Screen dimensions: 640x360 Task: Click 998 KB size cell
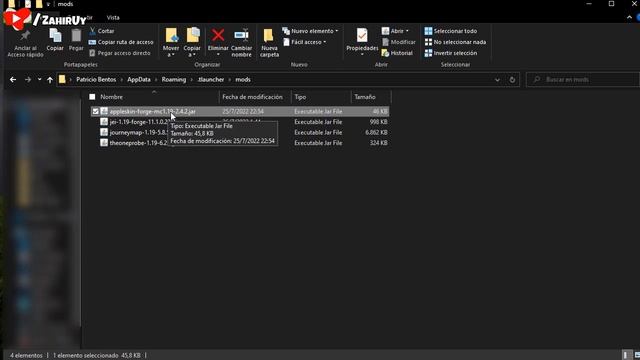(x=378, y=122)
